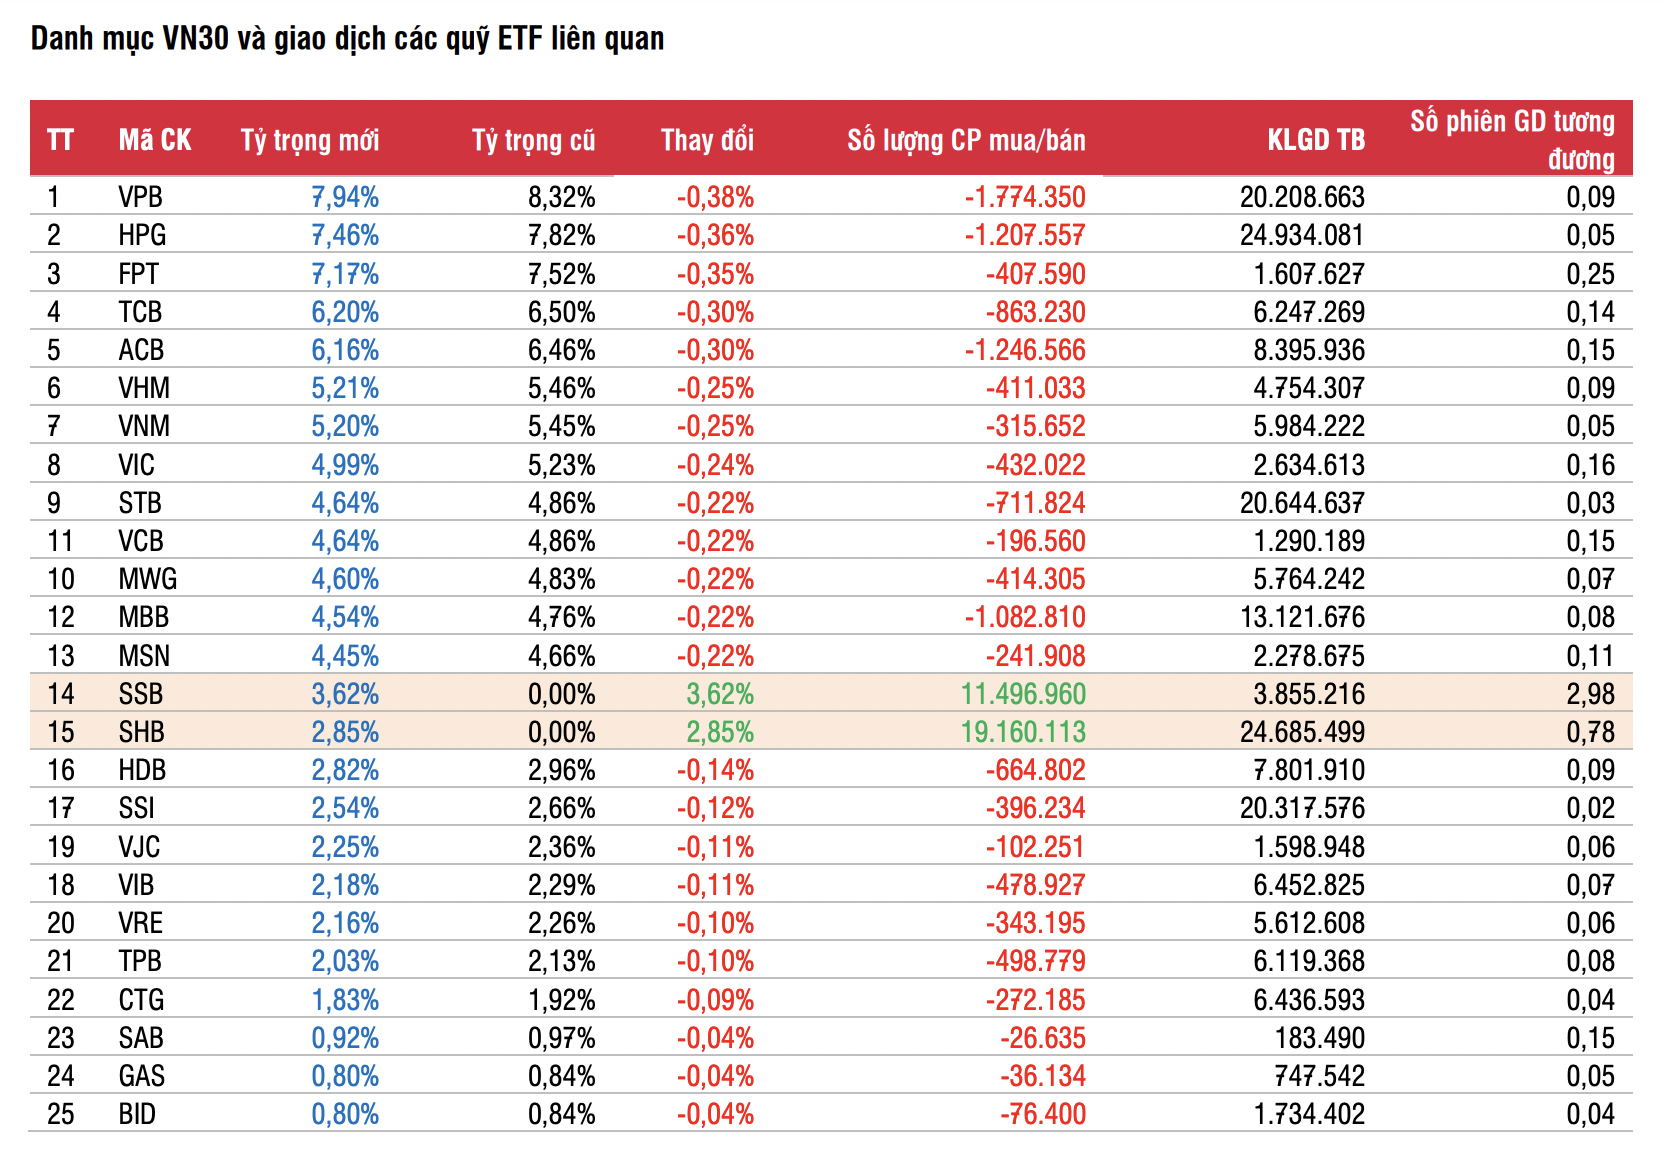Image resolution: width=1664 pixels, height=1170 pixels.
Task: Click TCB's old weight 6,50%
Action: [x=562, y=312]
